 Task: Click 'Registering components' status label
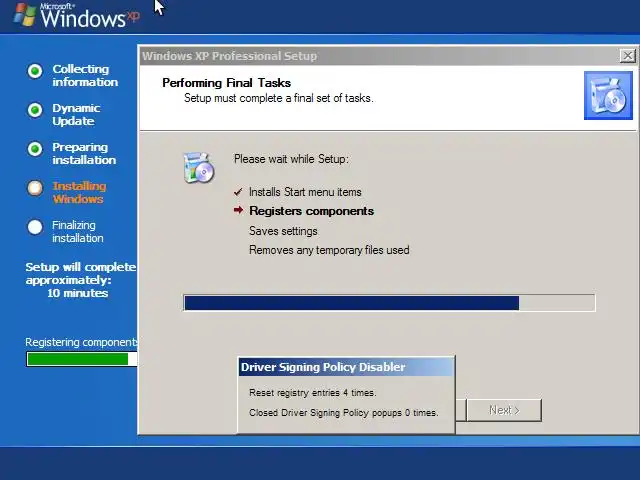(81, 342)
